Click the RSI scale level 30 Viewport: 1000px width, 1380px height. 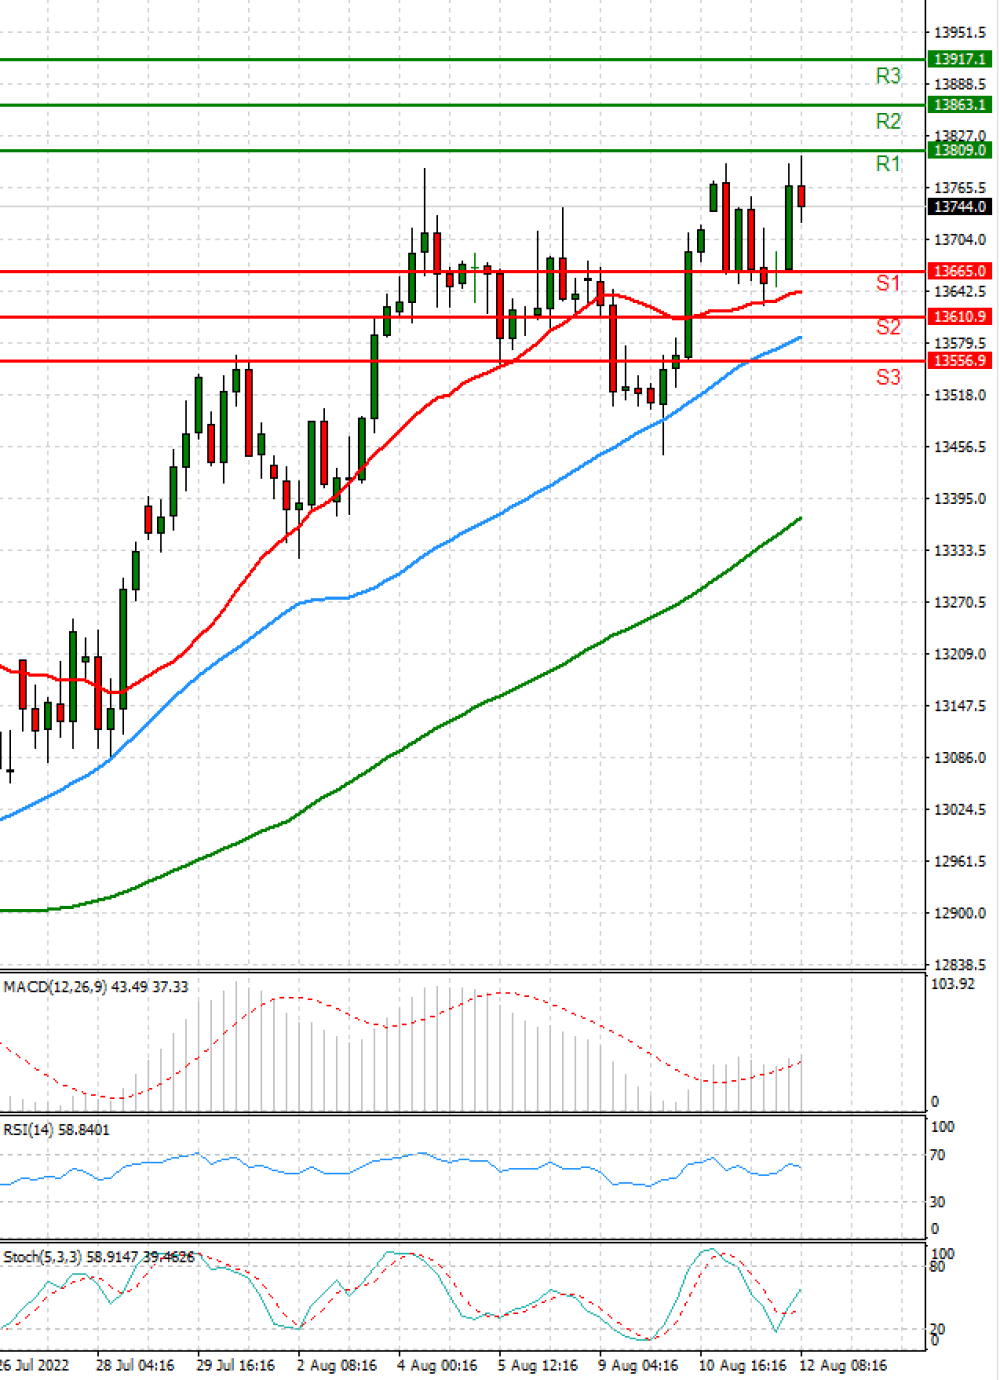(937, 1202)
